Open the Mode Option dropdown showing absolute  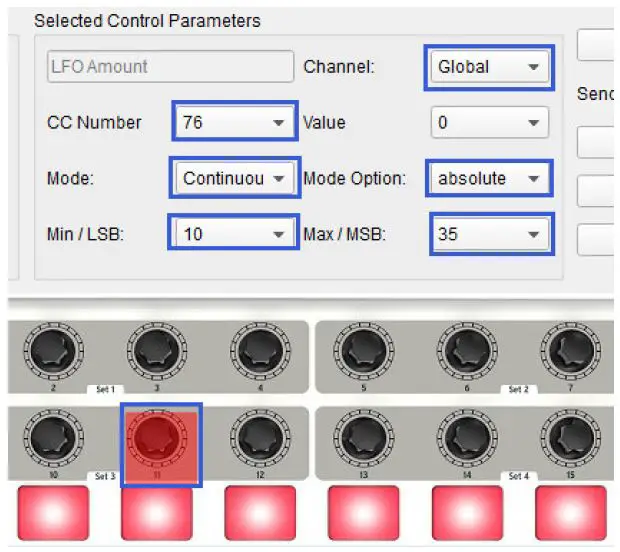pos(490,178)
